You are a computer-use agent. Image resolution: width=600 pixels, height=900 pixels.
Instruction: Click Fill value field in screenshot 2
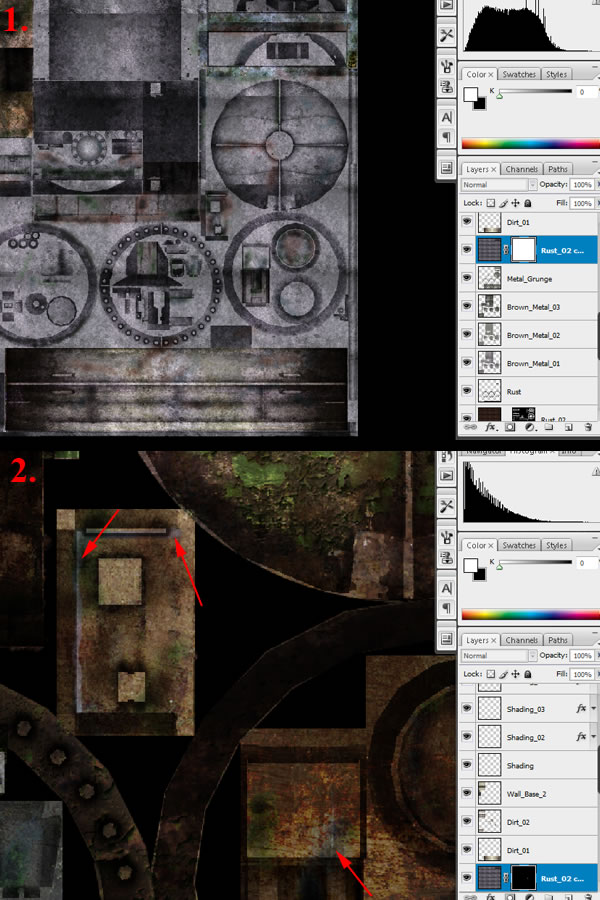click(x=582, y=674)
